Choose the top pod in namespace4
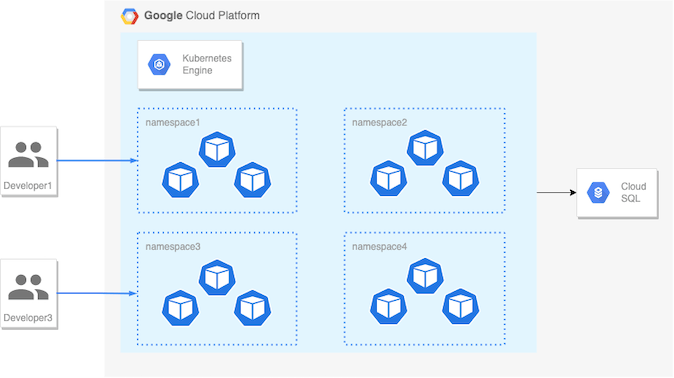The image size is (674, 378). pos(425,276)
